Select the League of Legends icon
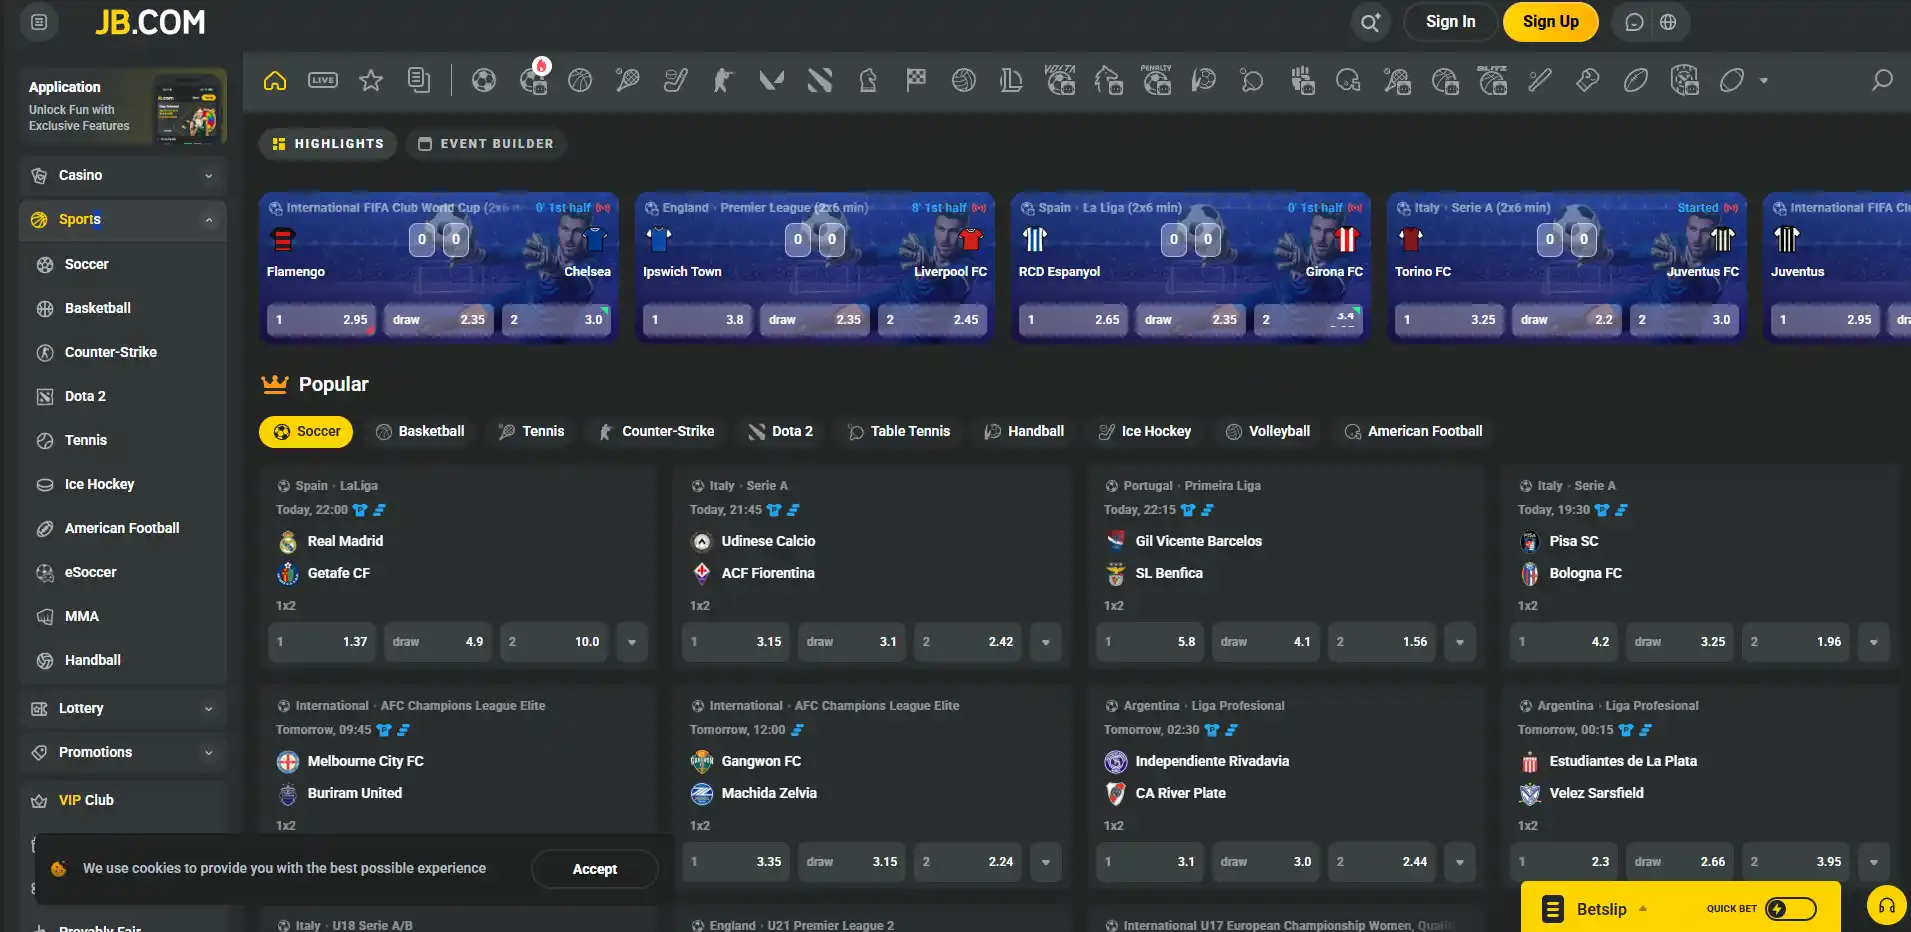 [1012, 80]
